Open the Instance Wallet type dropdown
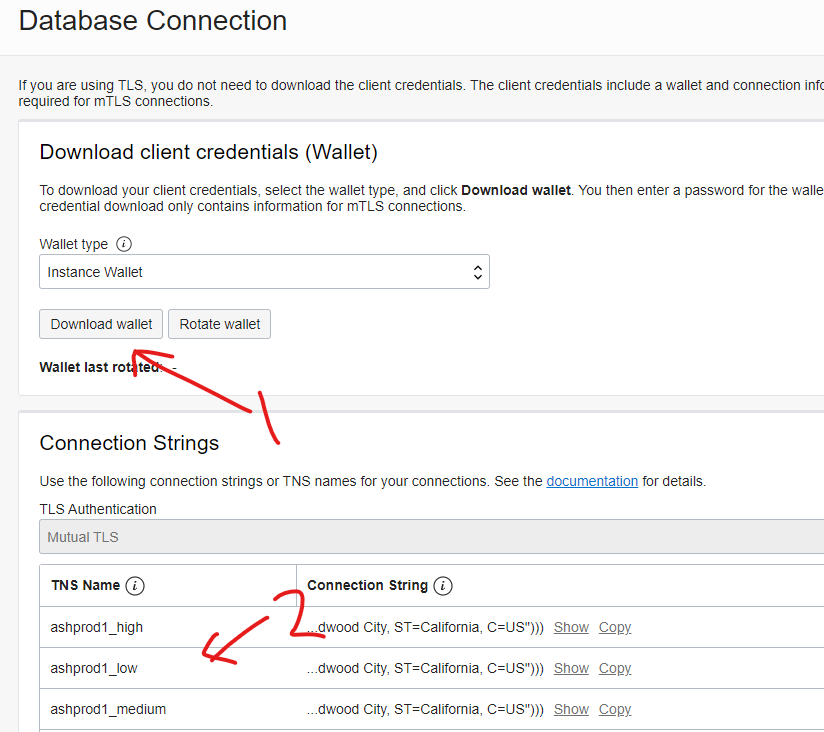Screen dimensions: 824x732 [264, 272]
